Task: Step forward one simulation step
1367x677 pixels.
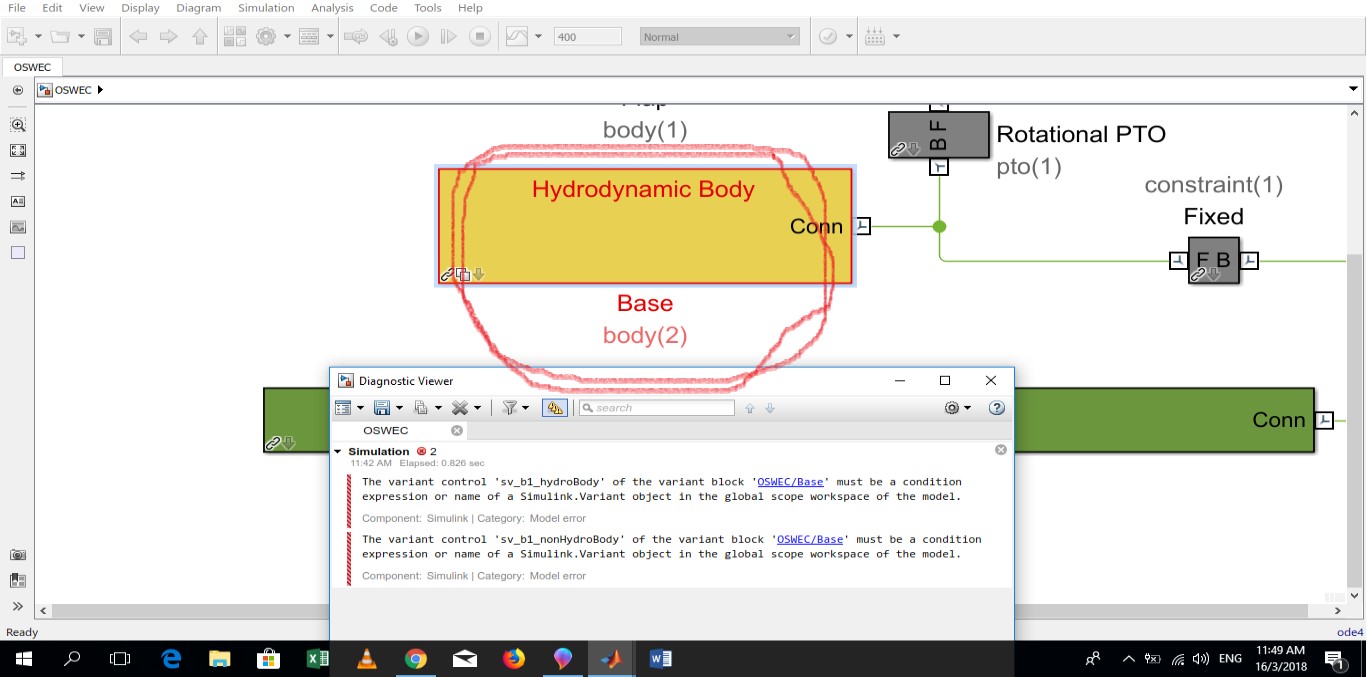Action: click(x=449, y=37)
